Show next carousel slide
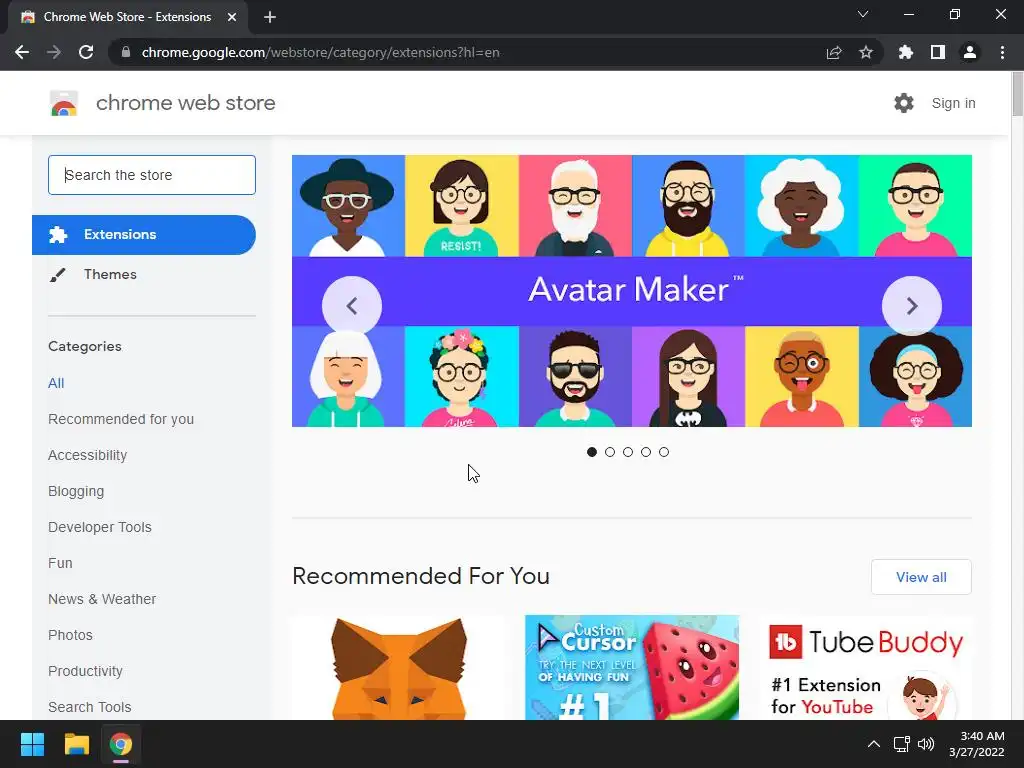The image size is (1024, 768). point(912,306)
